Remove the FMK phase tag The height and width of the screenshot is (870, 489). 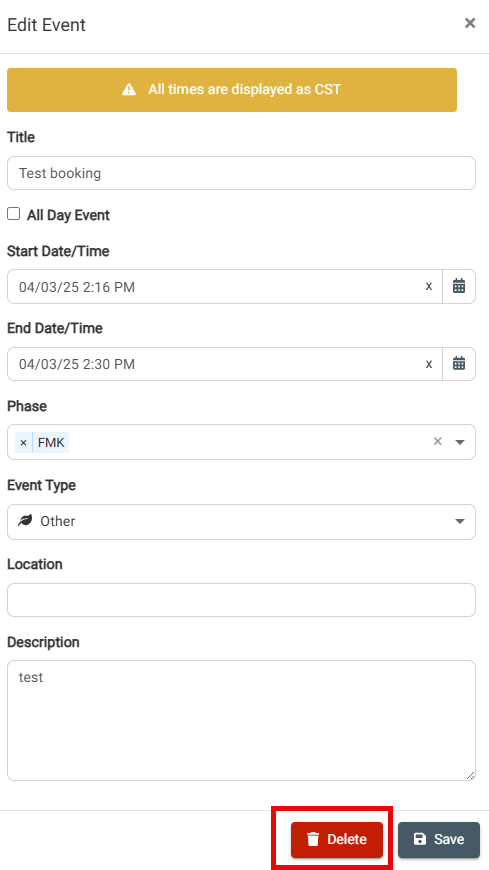point(23,443)
